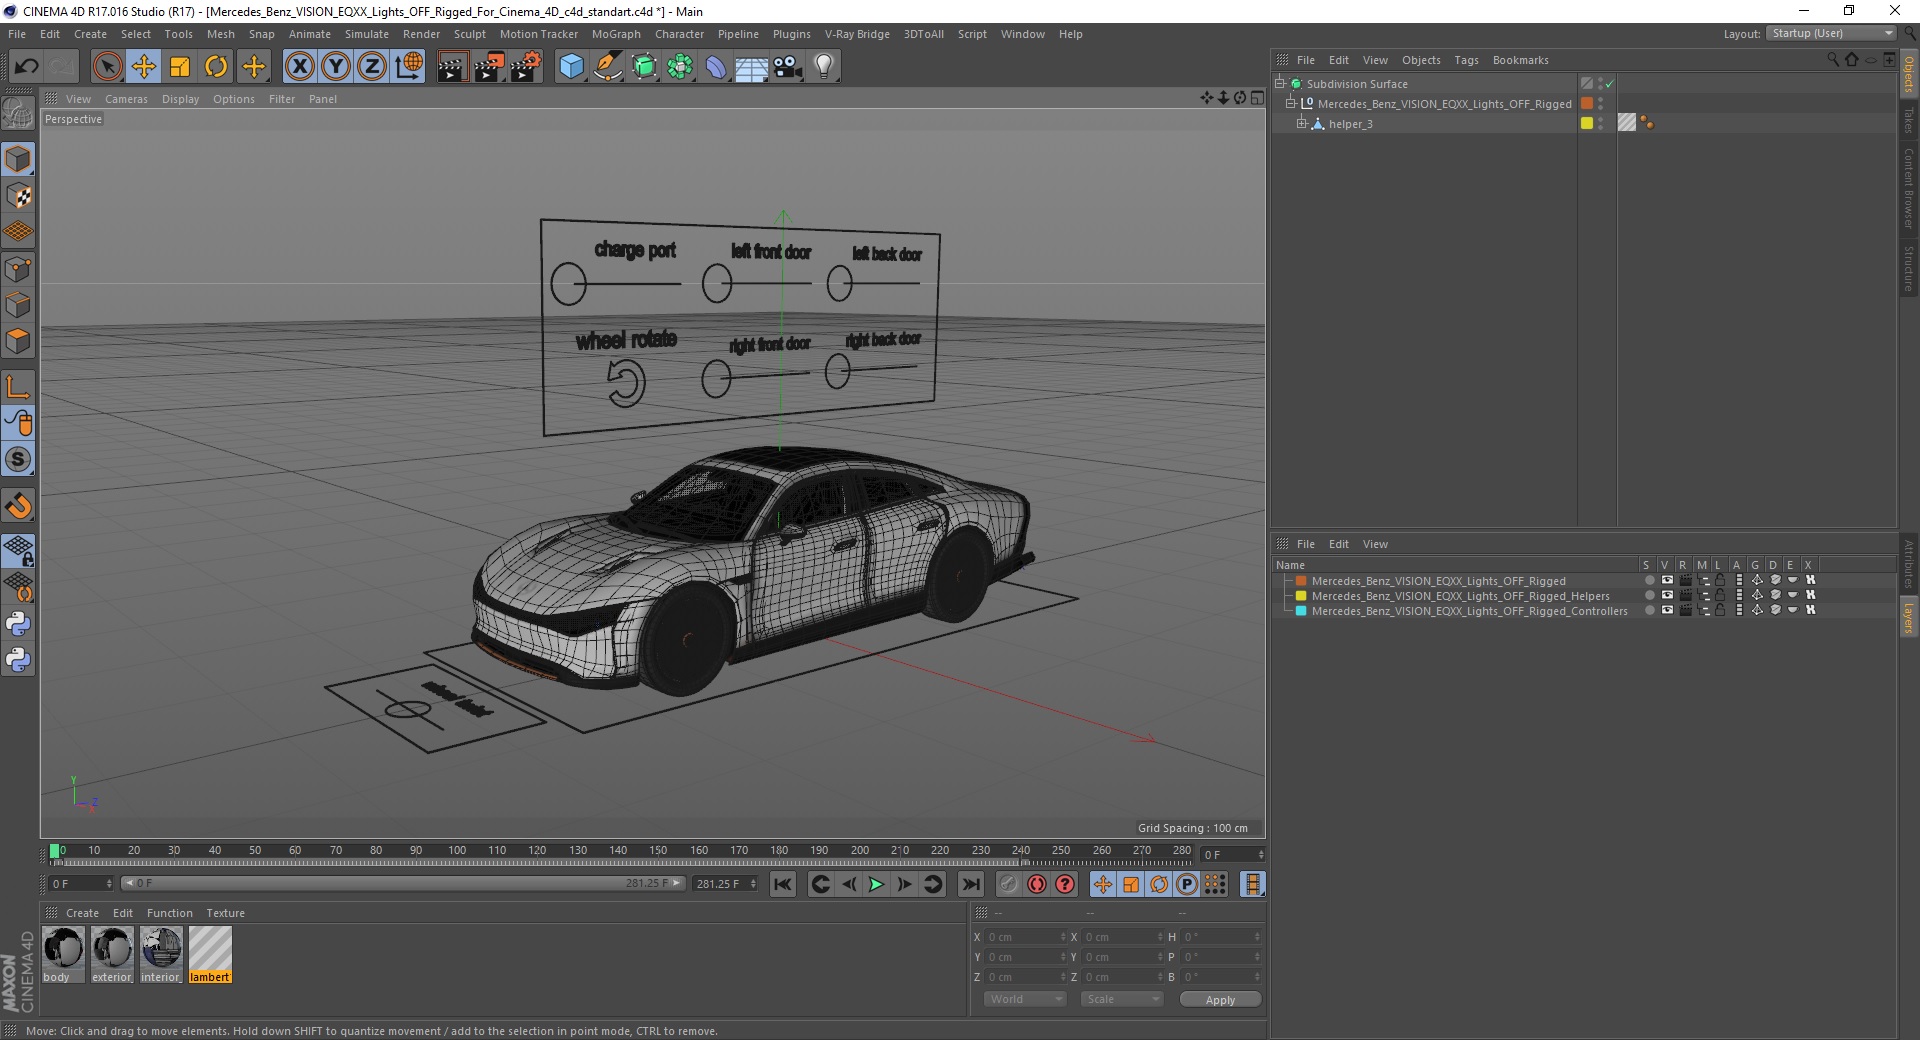The width and height of the screenshot is (1920, 1040).
Task: Open the Character menu
Action: (679, 34)
